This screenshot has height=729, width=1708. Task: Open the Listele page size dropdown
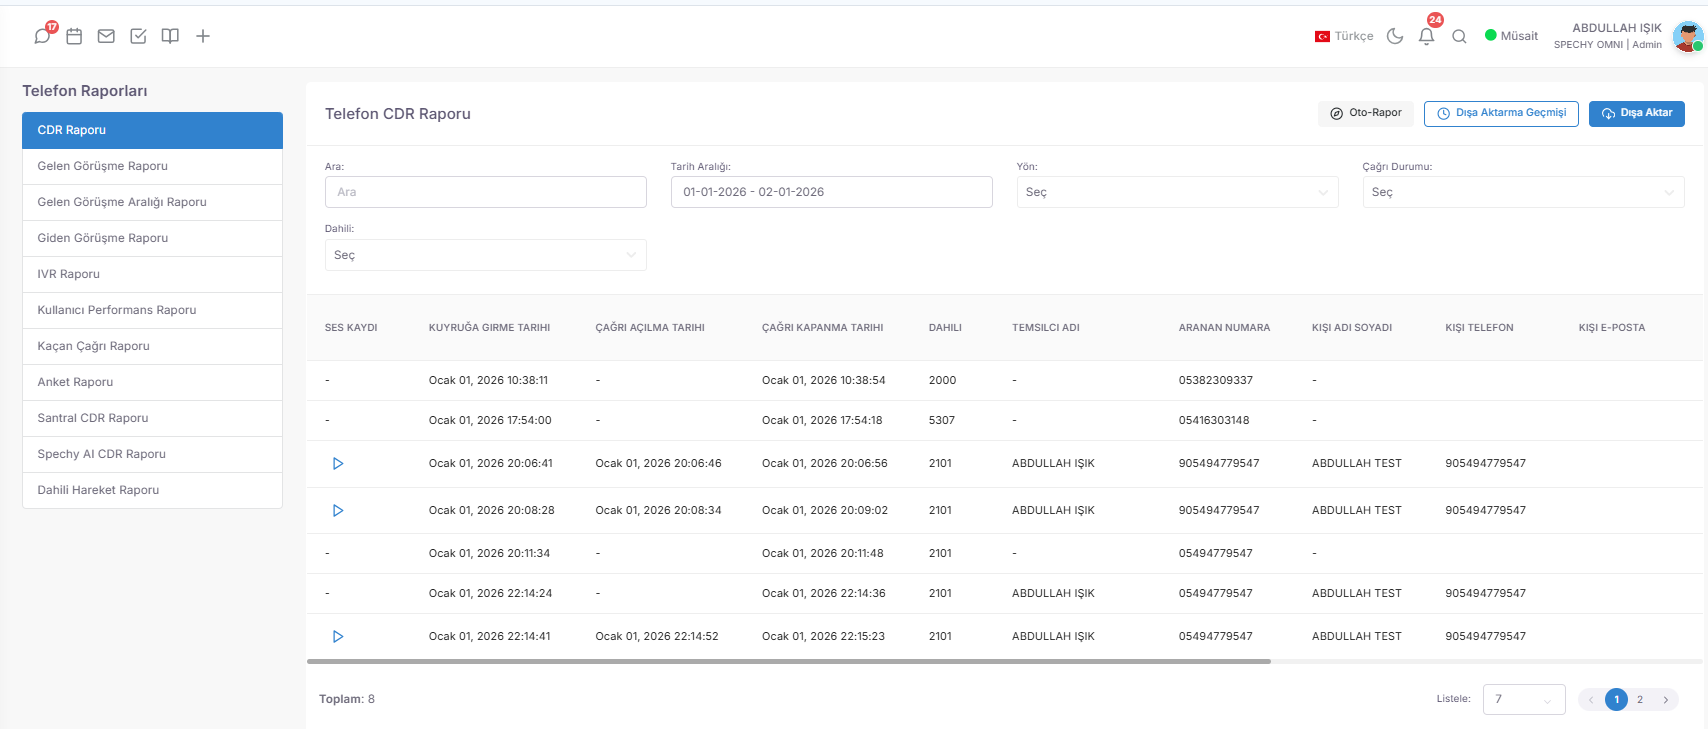1524,699
